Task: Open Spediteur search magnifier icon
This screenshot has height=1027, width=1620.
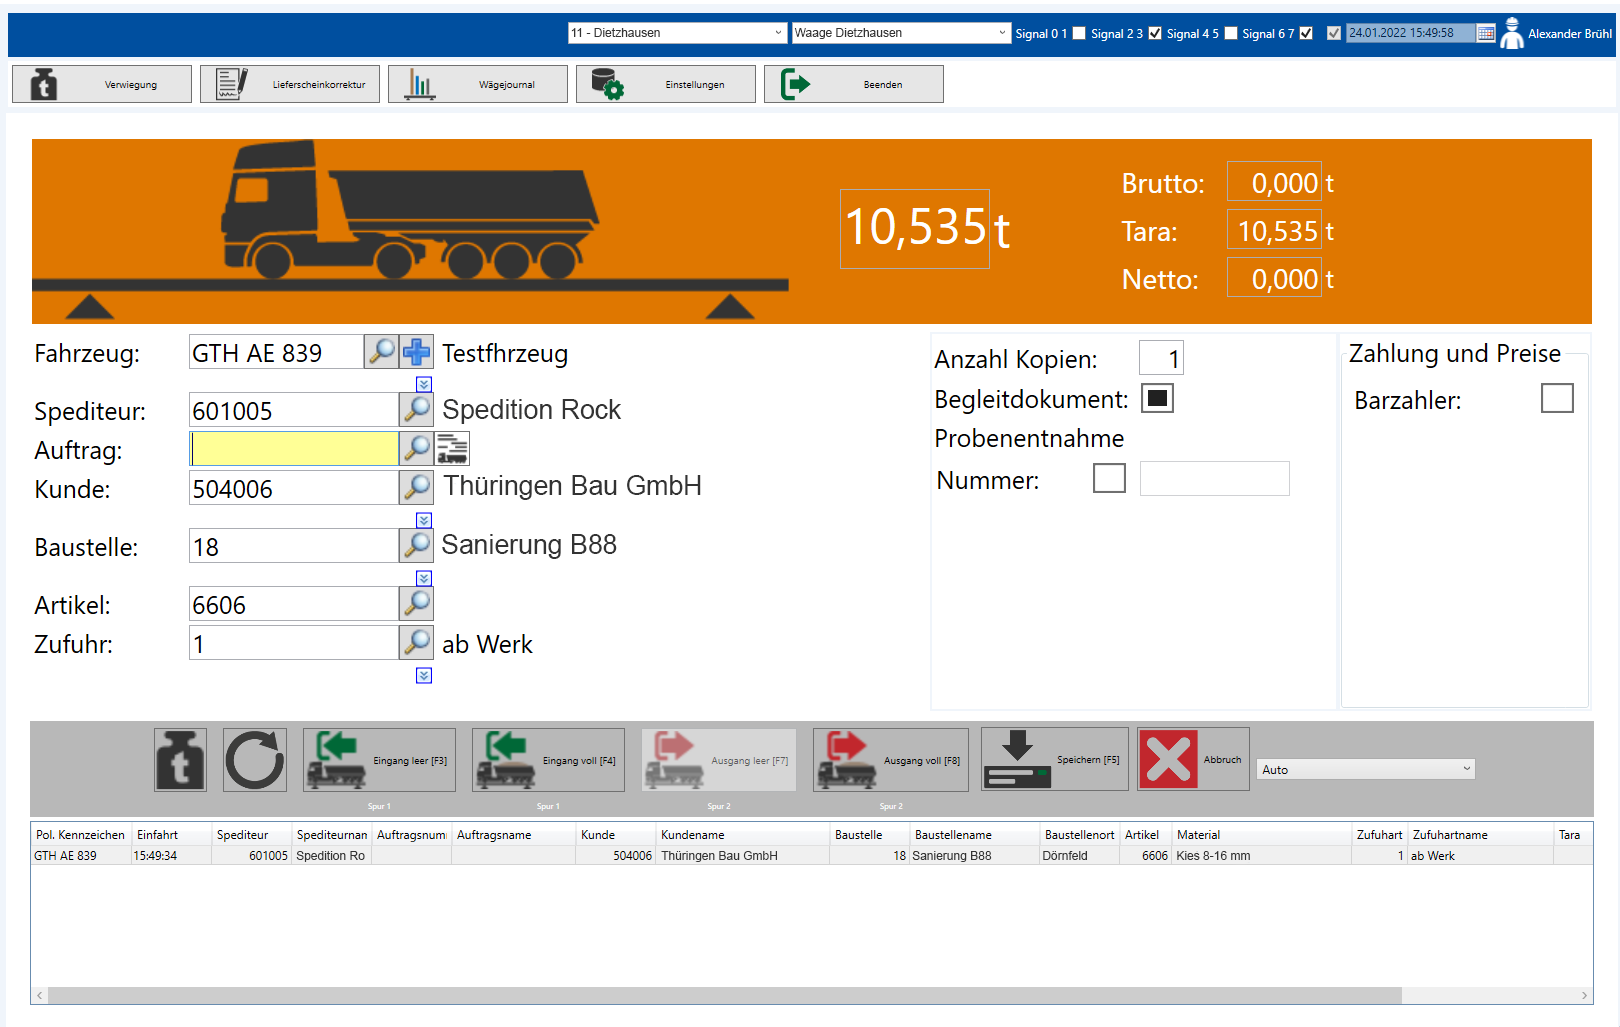Action: pos(417,409)
